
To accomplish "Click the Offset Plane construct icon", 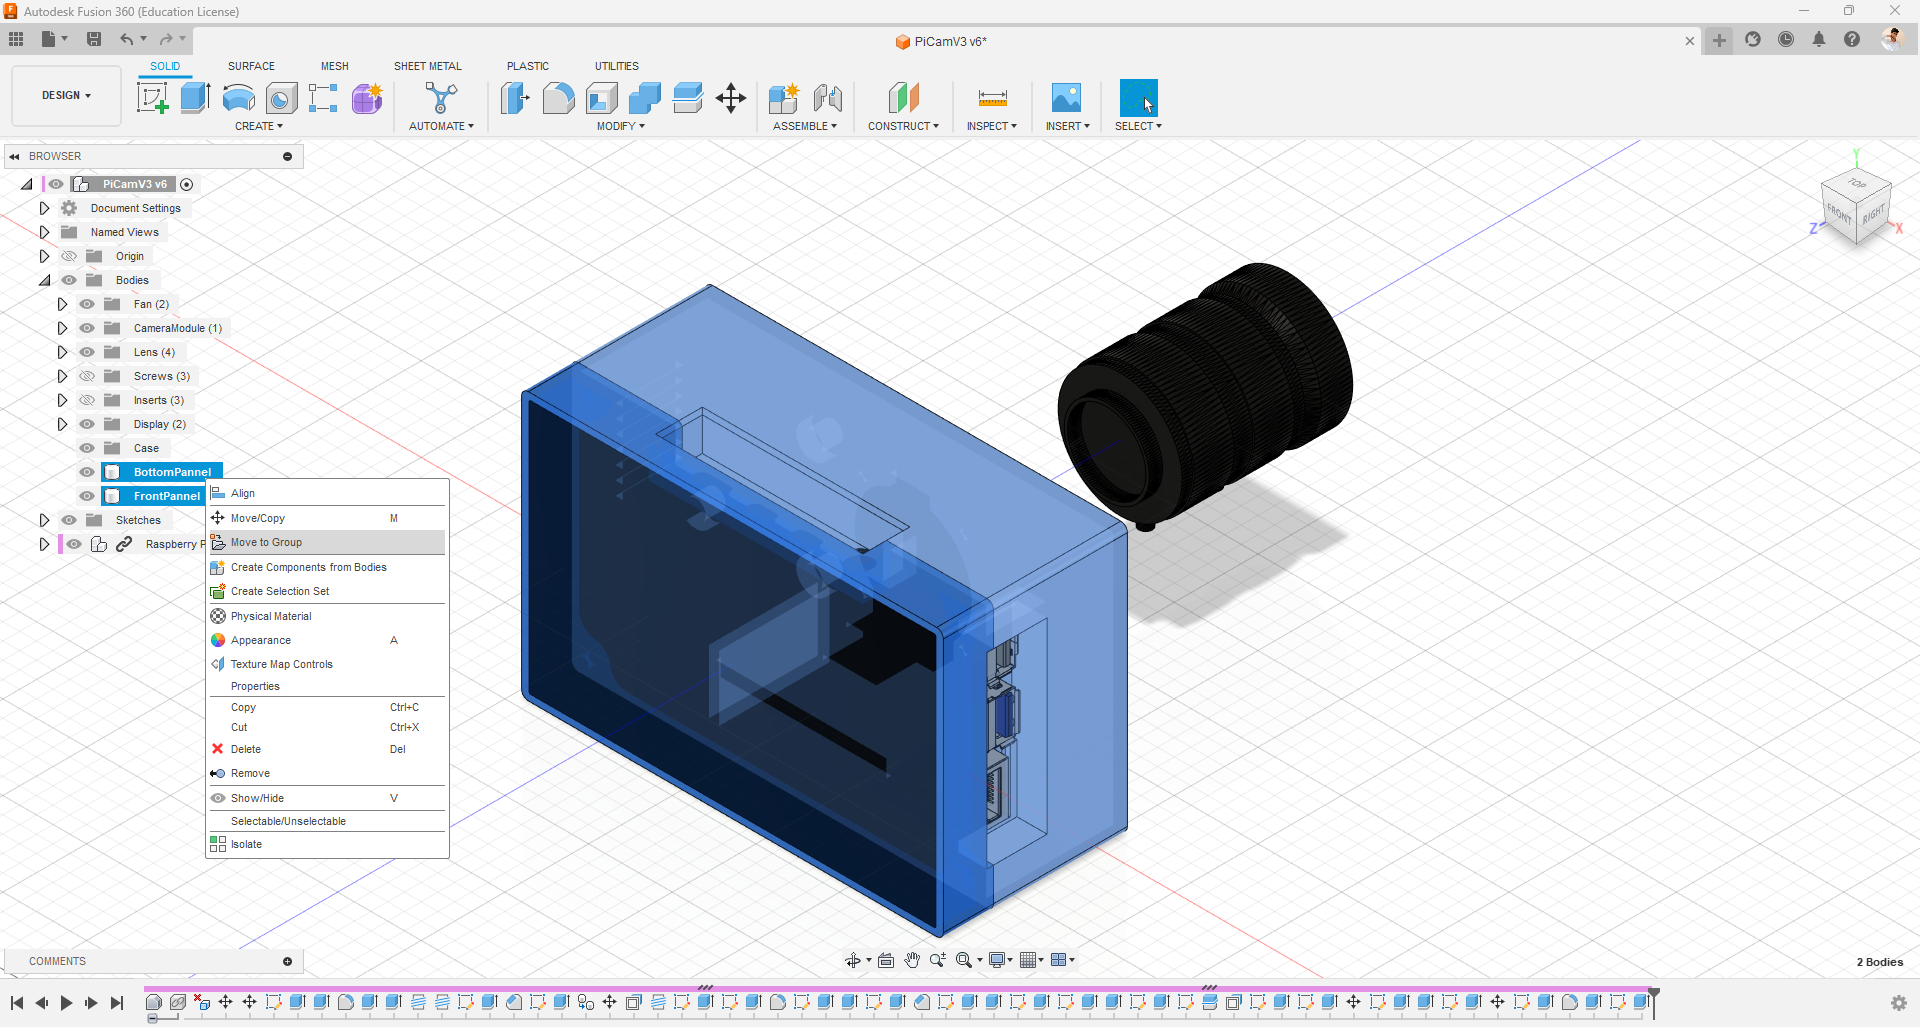I will [903, 98].
